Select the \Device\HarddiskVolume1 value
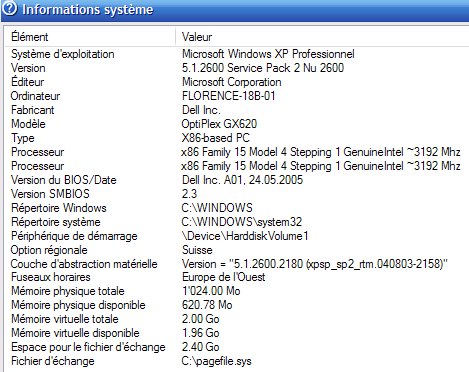469x372 pixels. point(245,236)
